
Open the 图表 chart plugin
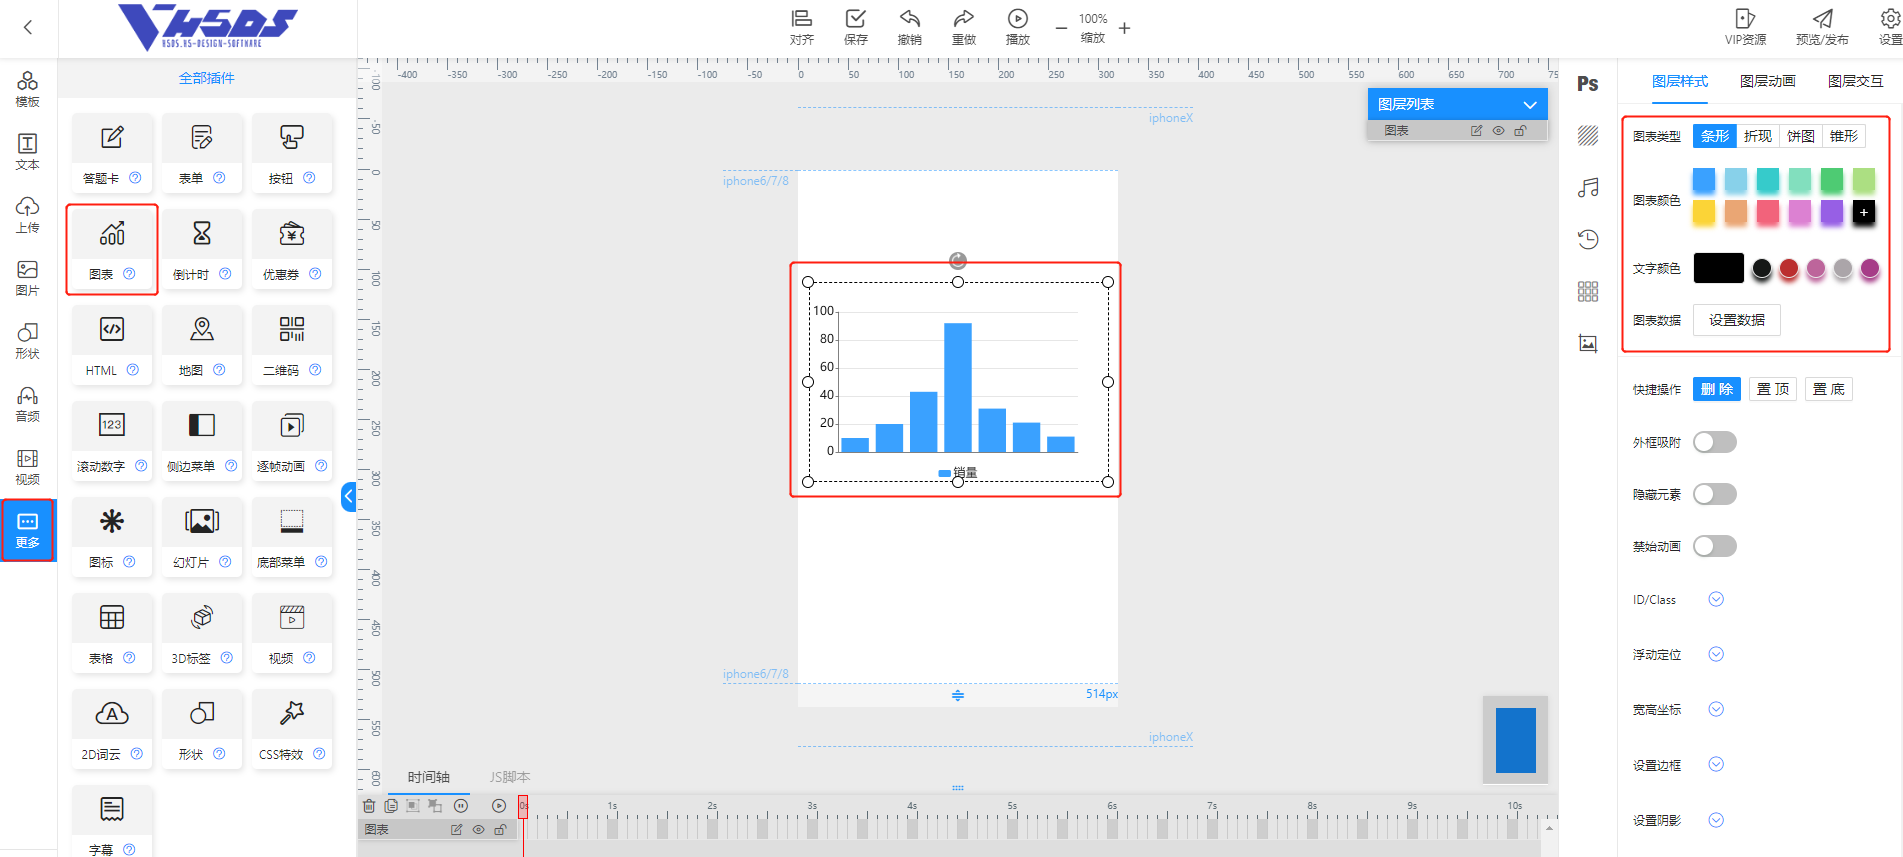(x=112, y=249)
